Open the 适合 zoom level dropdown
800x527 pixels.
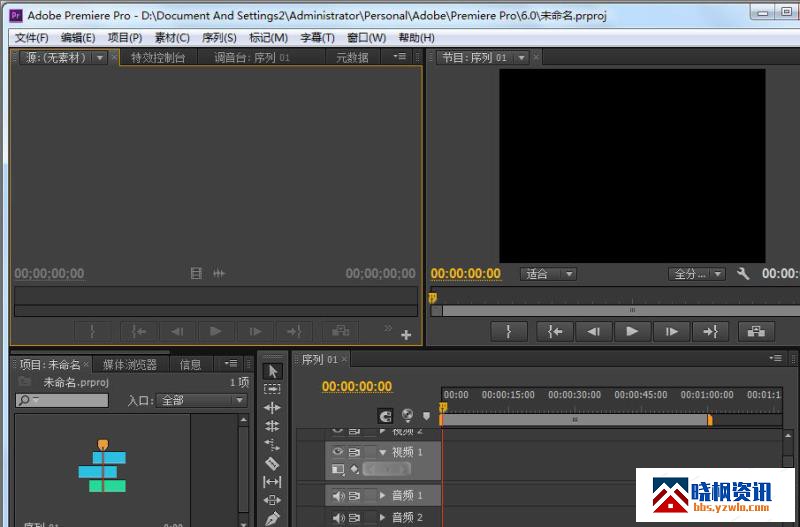click(548, 274)
